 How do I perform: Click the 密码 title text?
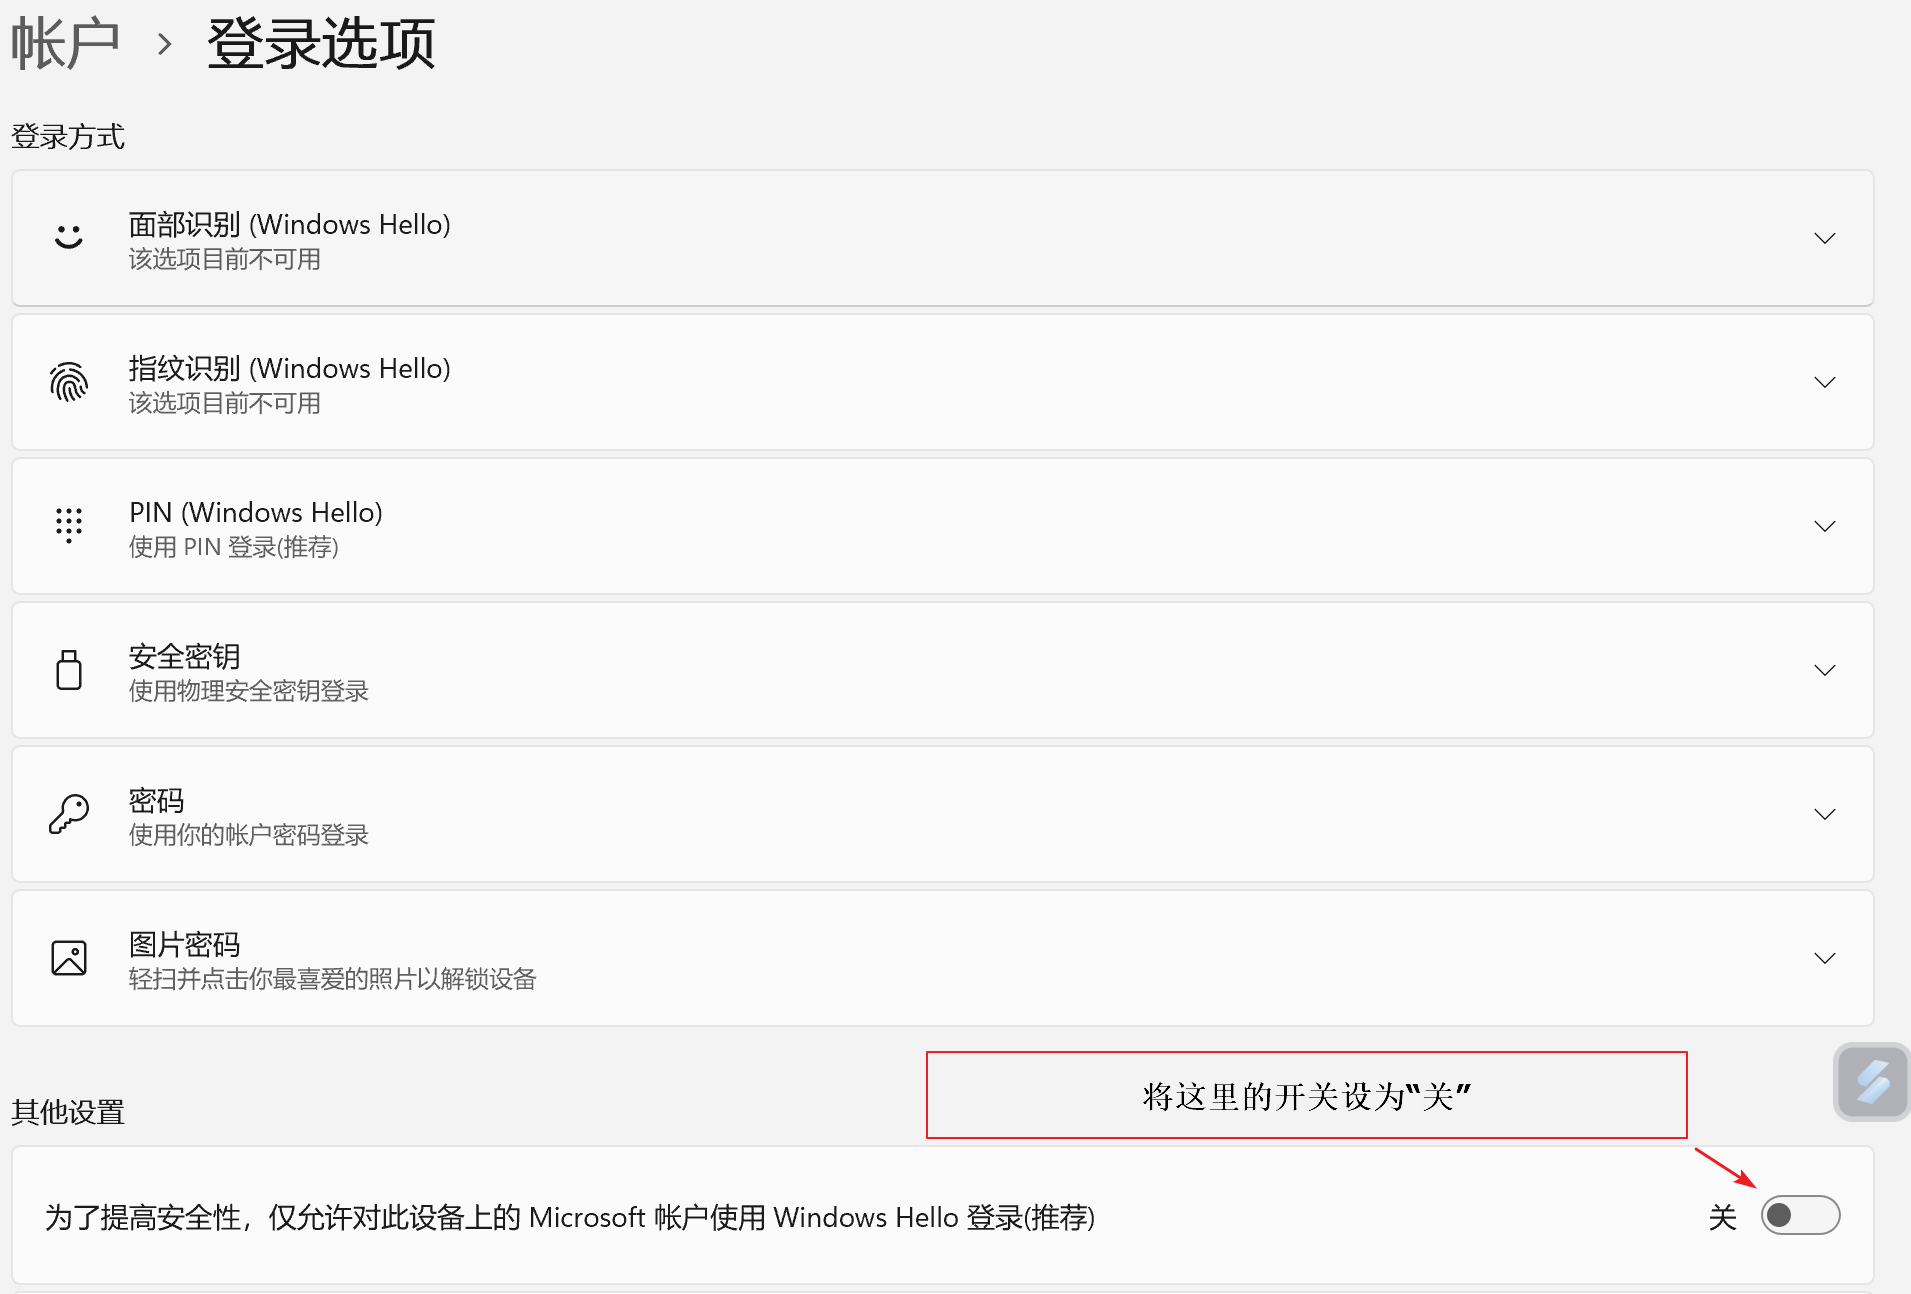point(157,800)
